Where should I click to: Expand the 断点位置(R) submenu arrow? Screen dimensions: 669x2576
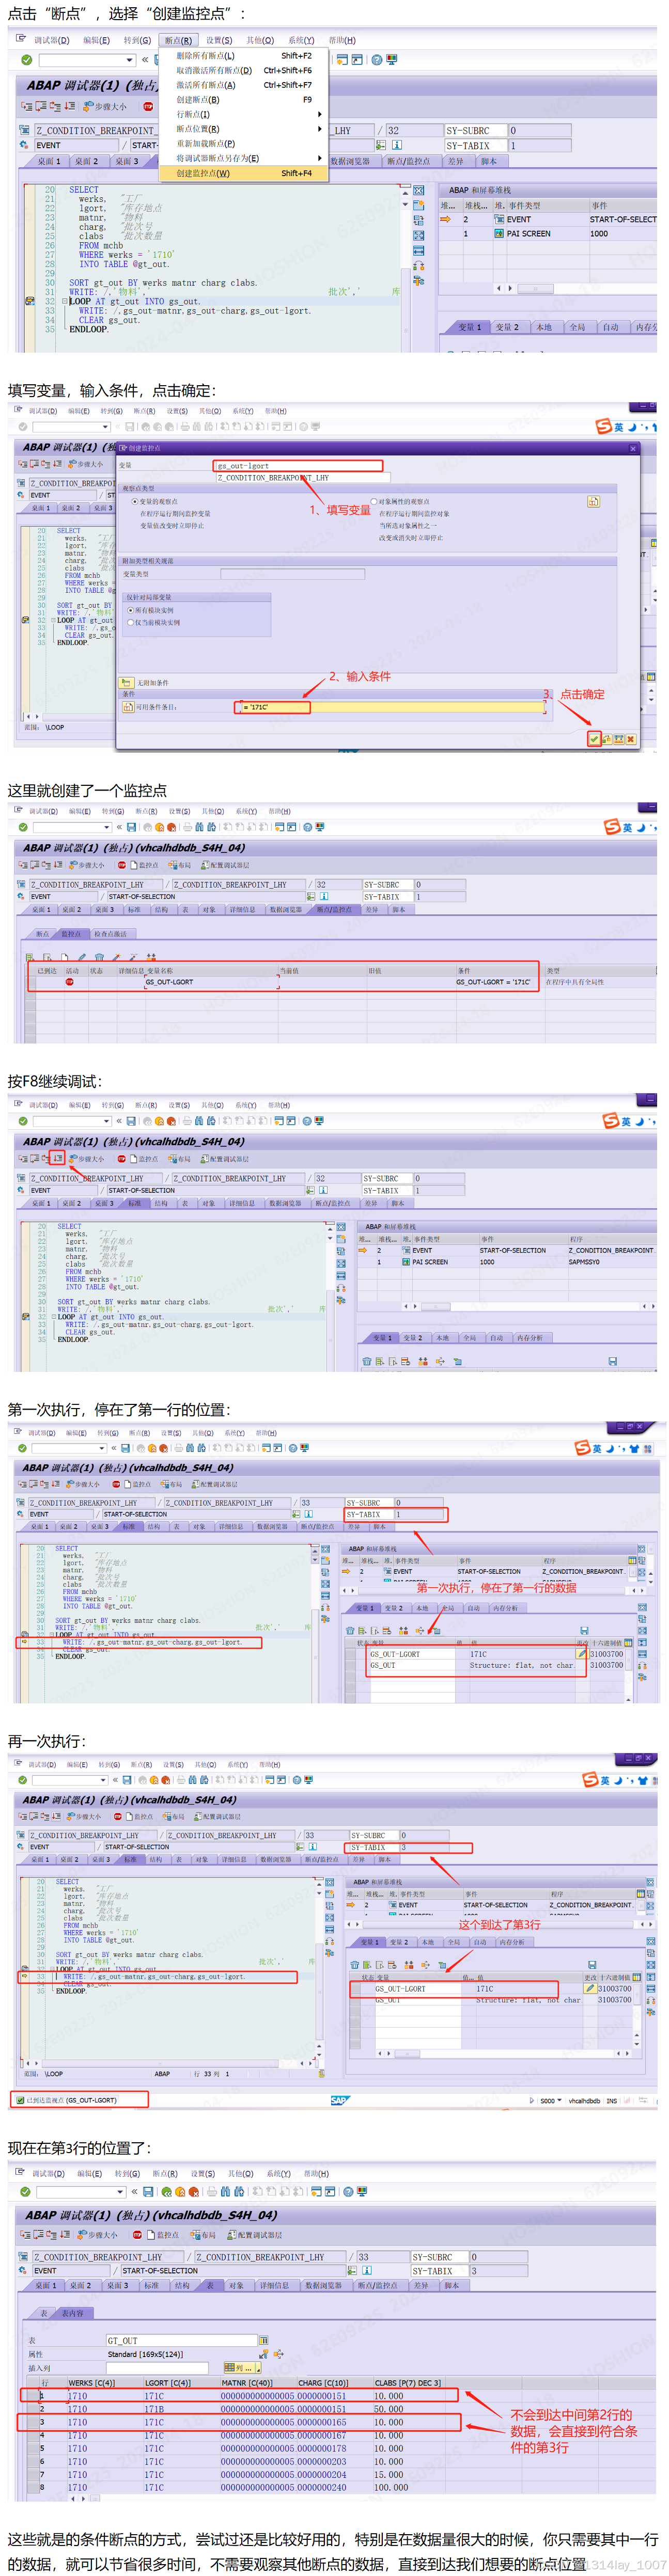tap(319, 129)
